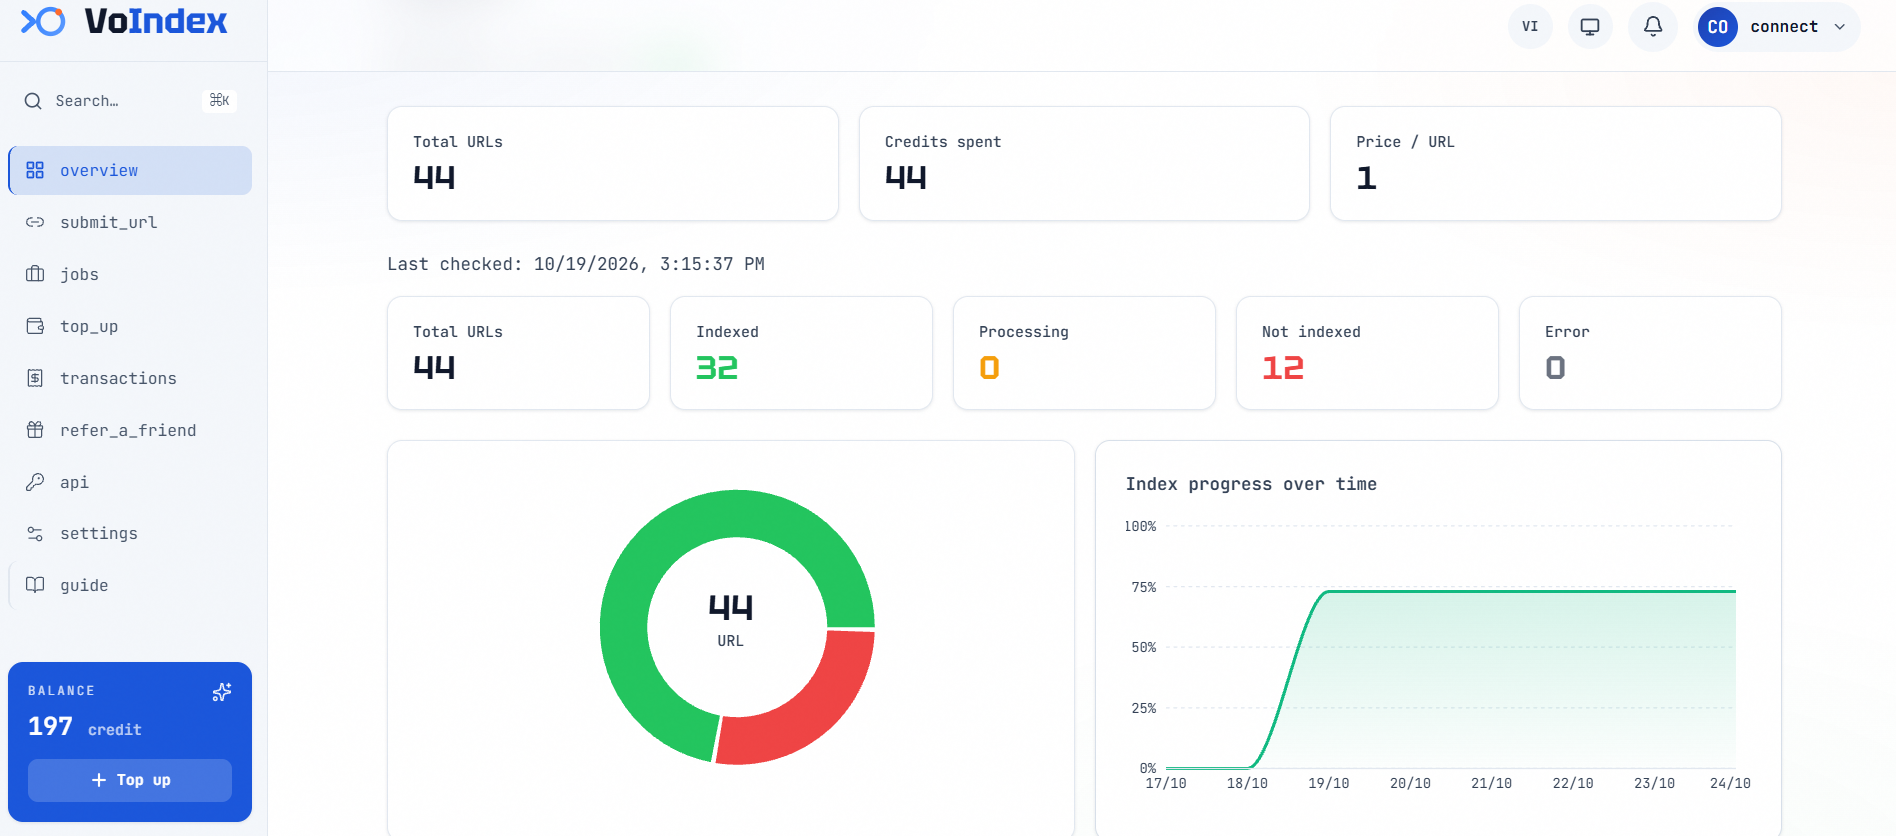Click the Last checked timestamp text
The height and width of the screenshot is (836, 1896).
[576, 264]
